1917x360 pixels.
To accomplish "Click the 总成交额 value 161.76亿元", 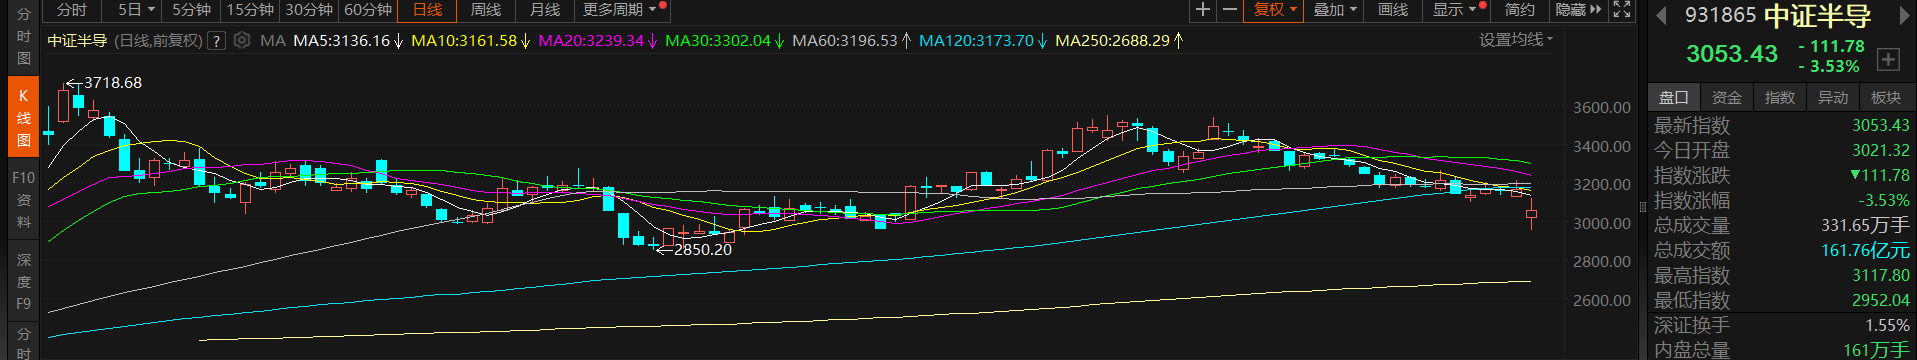I will tap(1866, 250).
